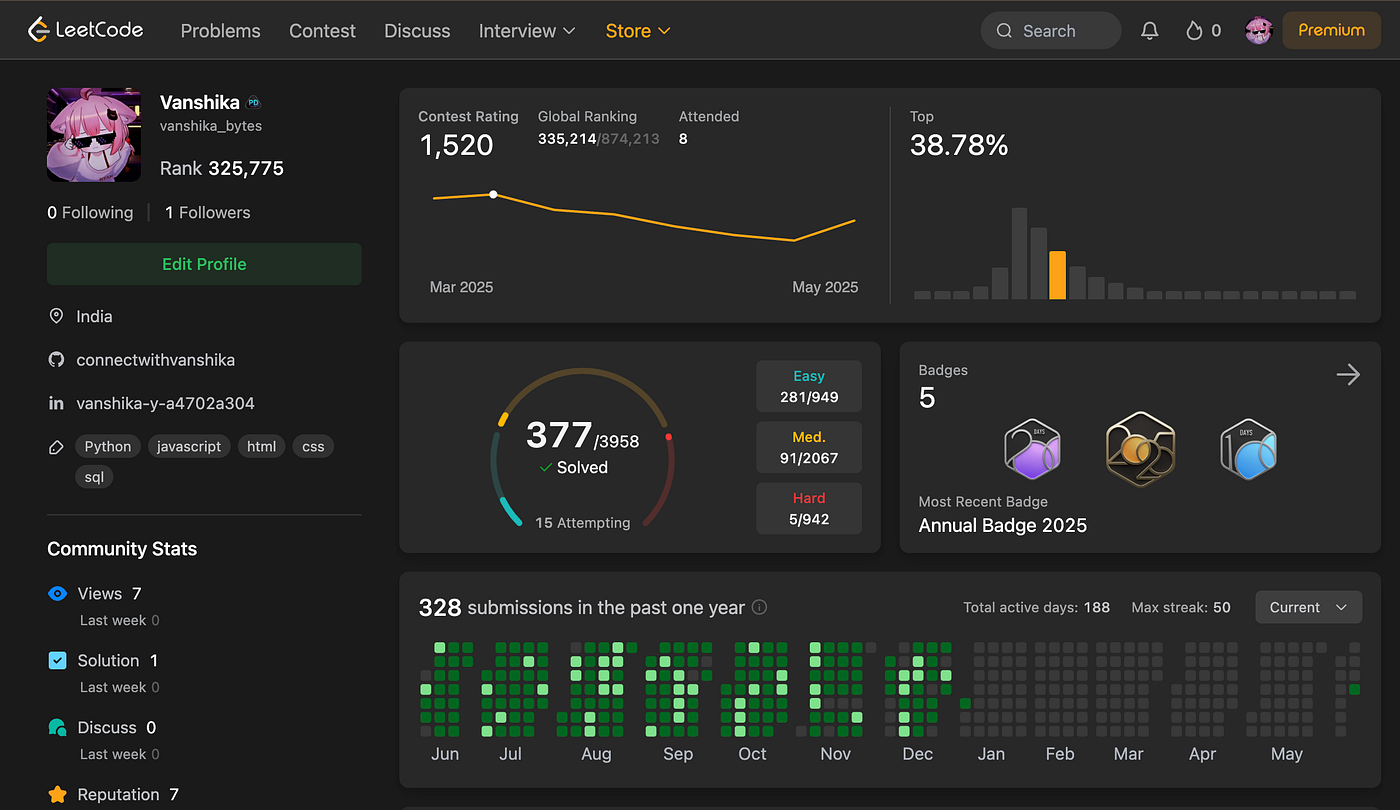Click the Contest Rating value 1,520

pyautogui.click(x=456, y=145)
